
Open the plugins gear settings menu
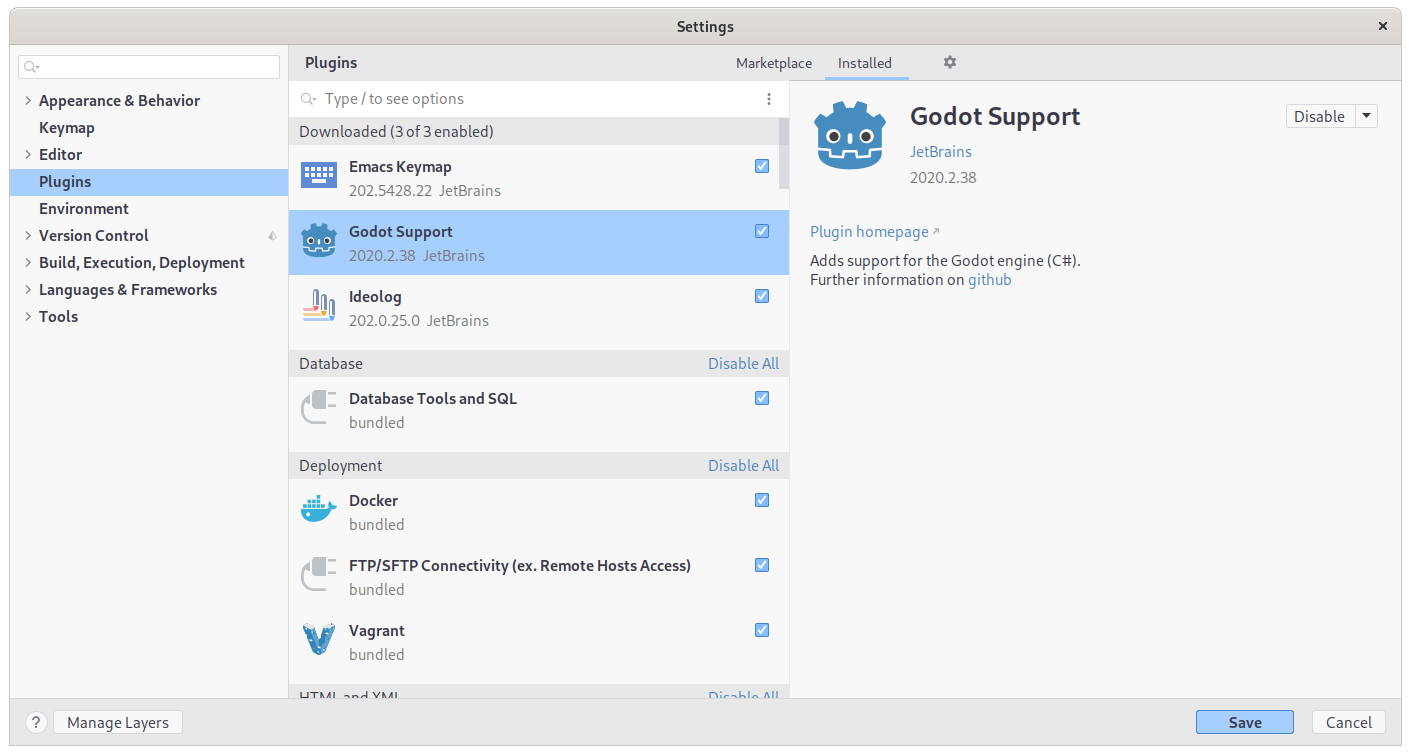point(950,62)
